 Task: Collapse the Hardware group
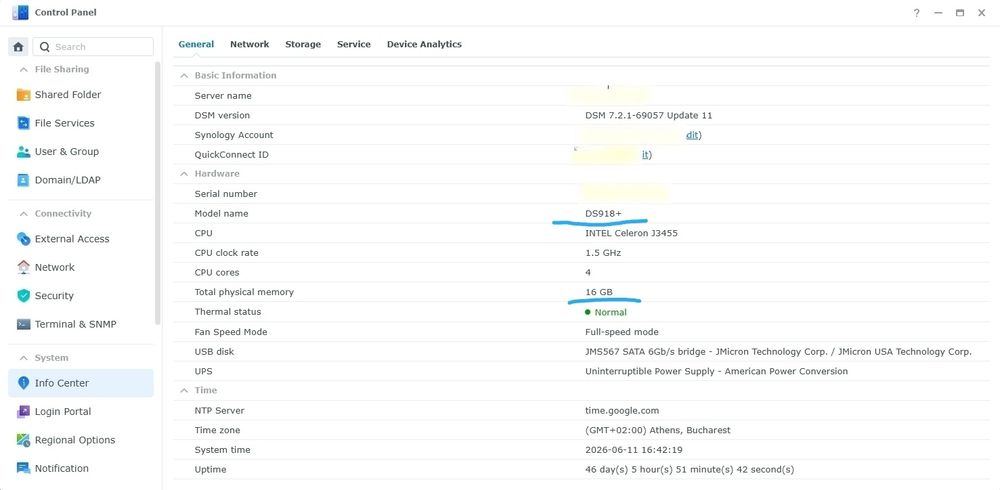[184, 174]
